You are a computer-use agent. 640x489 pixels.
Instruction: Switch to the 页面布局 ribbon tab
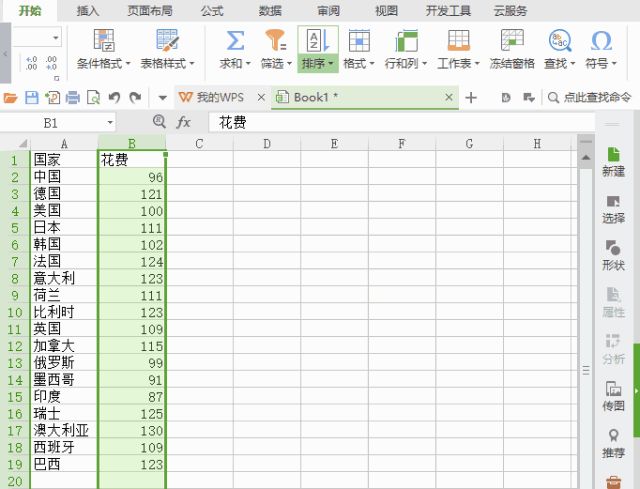click(150, 11)
